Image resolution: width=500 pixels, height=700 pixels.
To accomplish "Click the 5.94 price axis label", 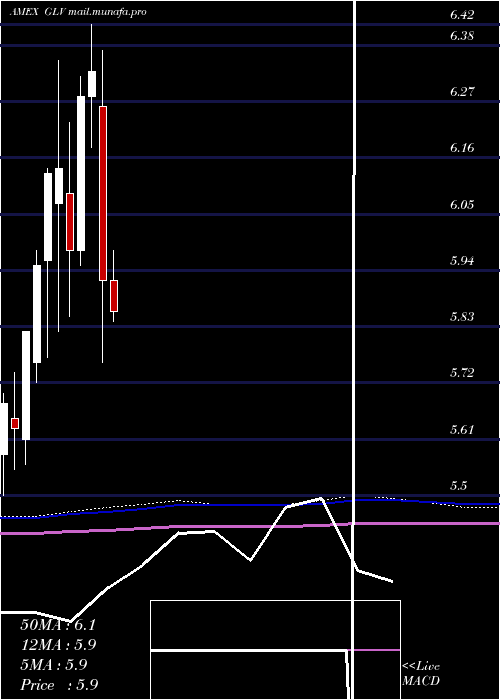I will tap(462, 260).
